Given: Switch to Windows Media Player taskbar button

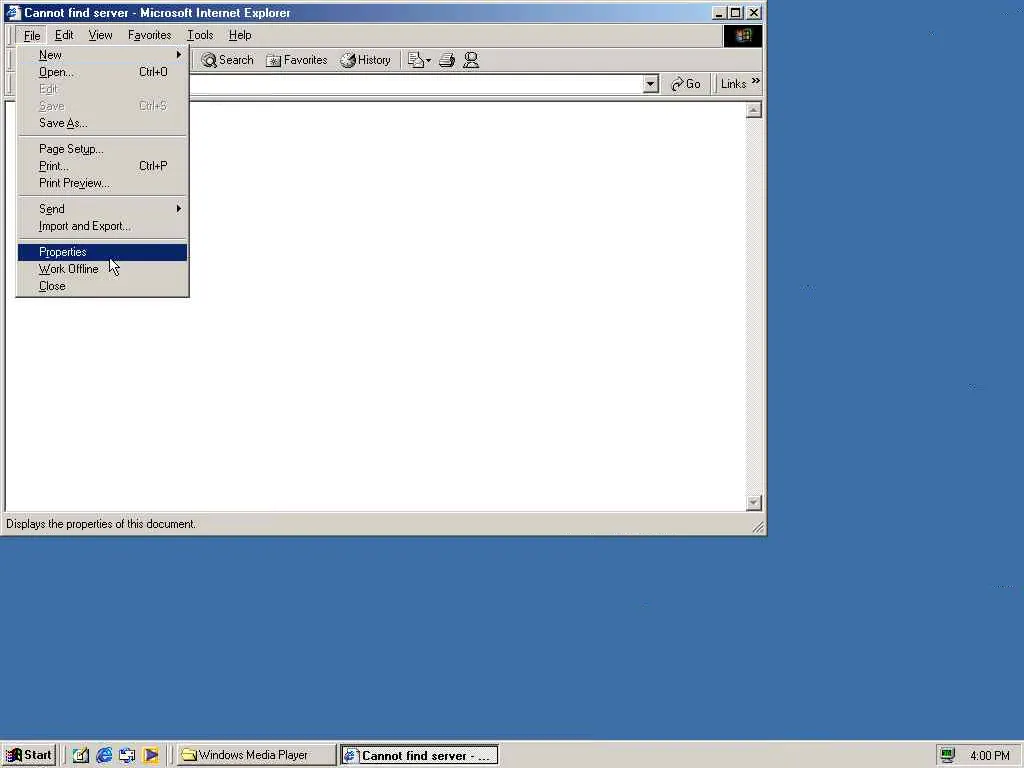Looking at the screenshot, I should 257,755.
